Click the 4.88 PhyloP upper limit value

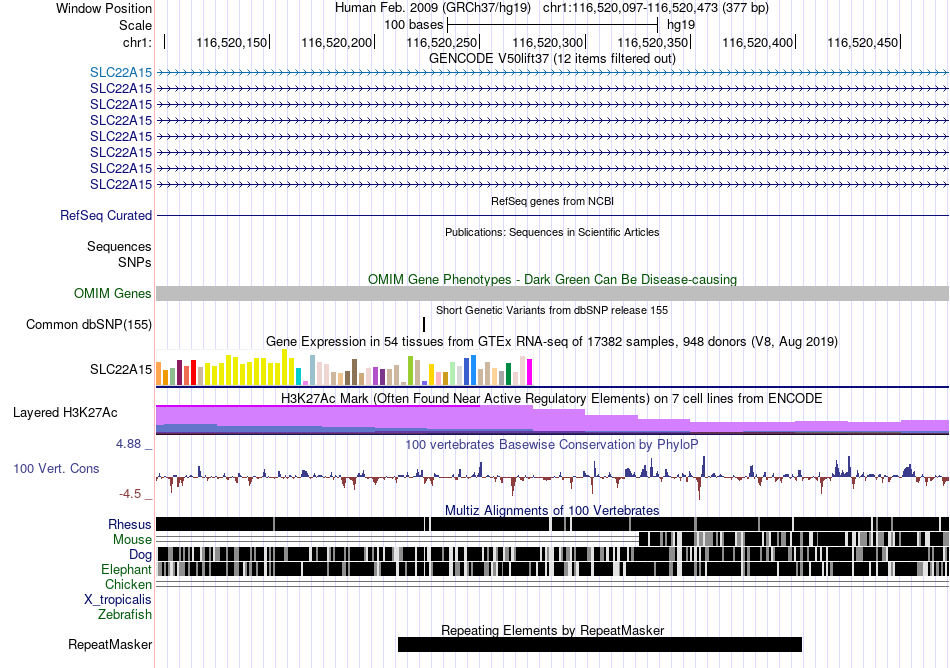coord(128,444)
